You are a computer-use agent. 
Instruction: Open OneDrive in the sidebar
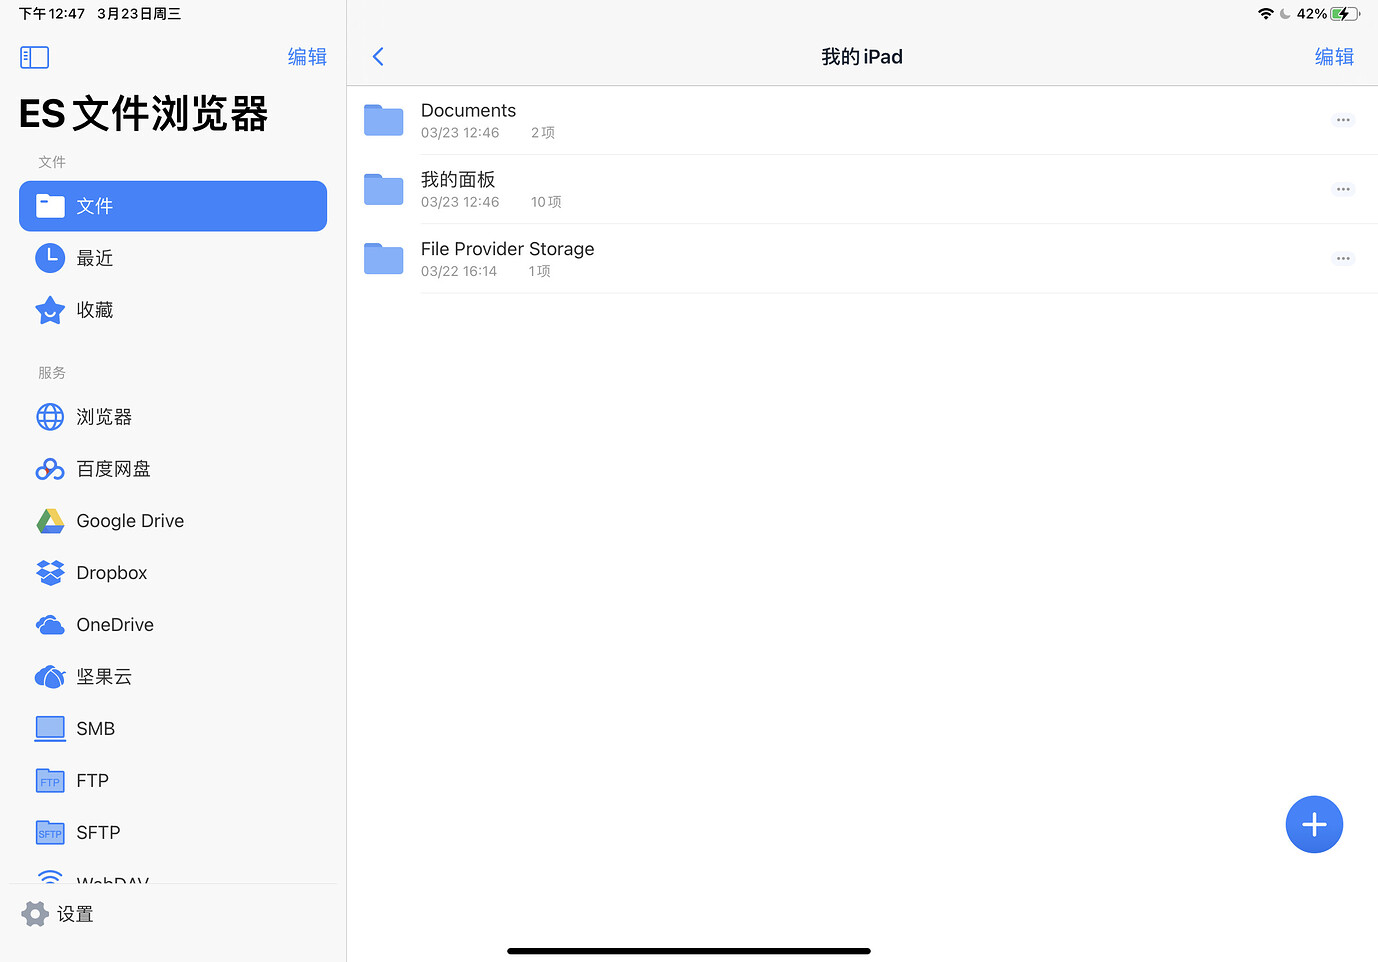114,625
